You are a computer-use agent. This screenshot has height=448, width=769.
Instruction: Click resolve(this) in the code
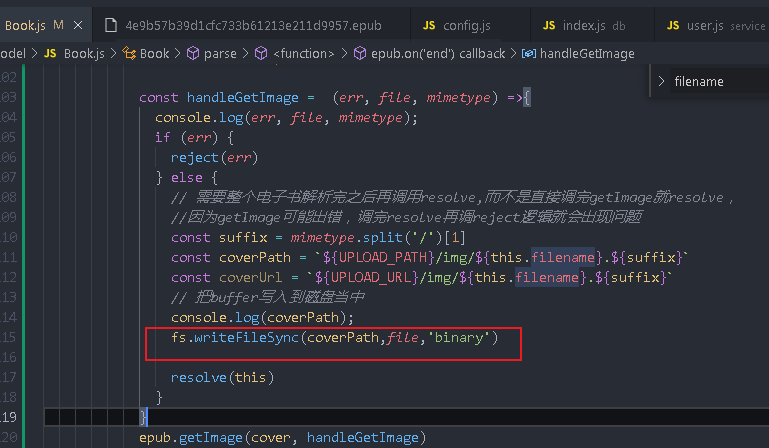[x=222, y=377]
